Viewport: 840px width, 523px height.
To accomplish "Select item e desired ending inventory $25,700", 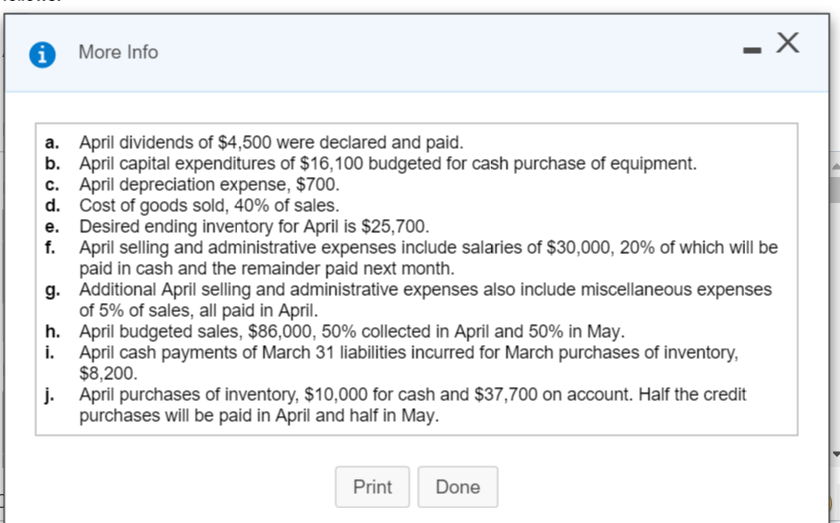I will point(254,226).
